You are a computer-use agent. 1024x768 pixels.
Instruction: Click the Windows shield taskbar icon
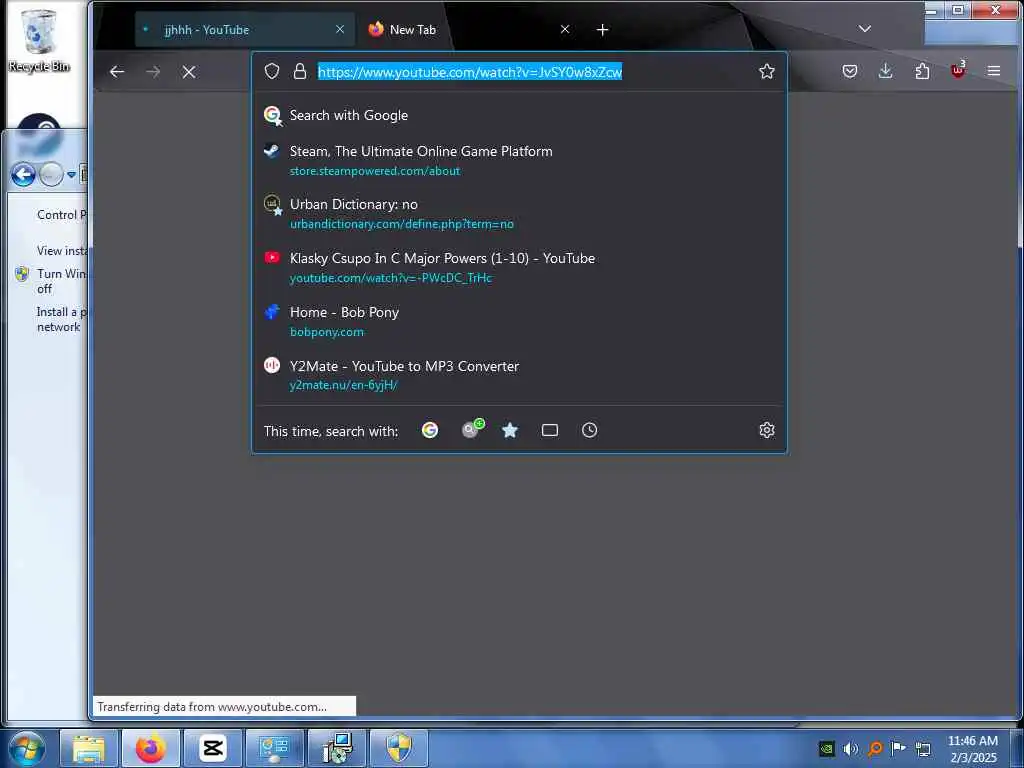tap(399, 748)
